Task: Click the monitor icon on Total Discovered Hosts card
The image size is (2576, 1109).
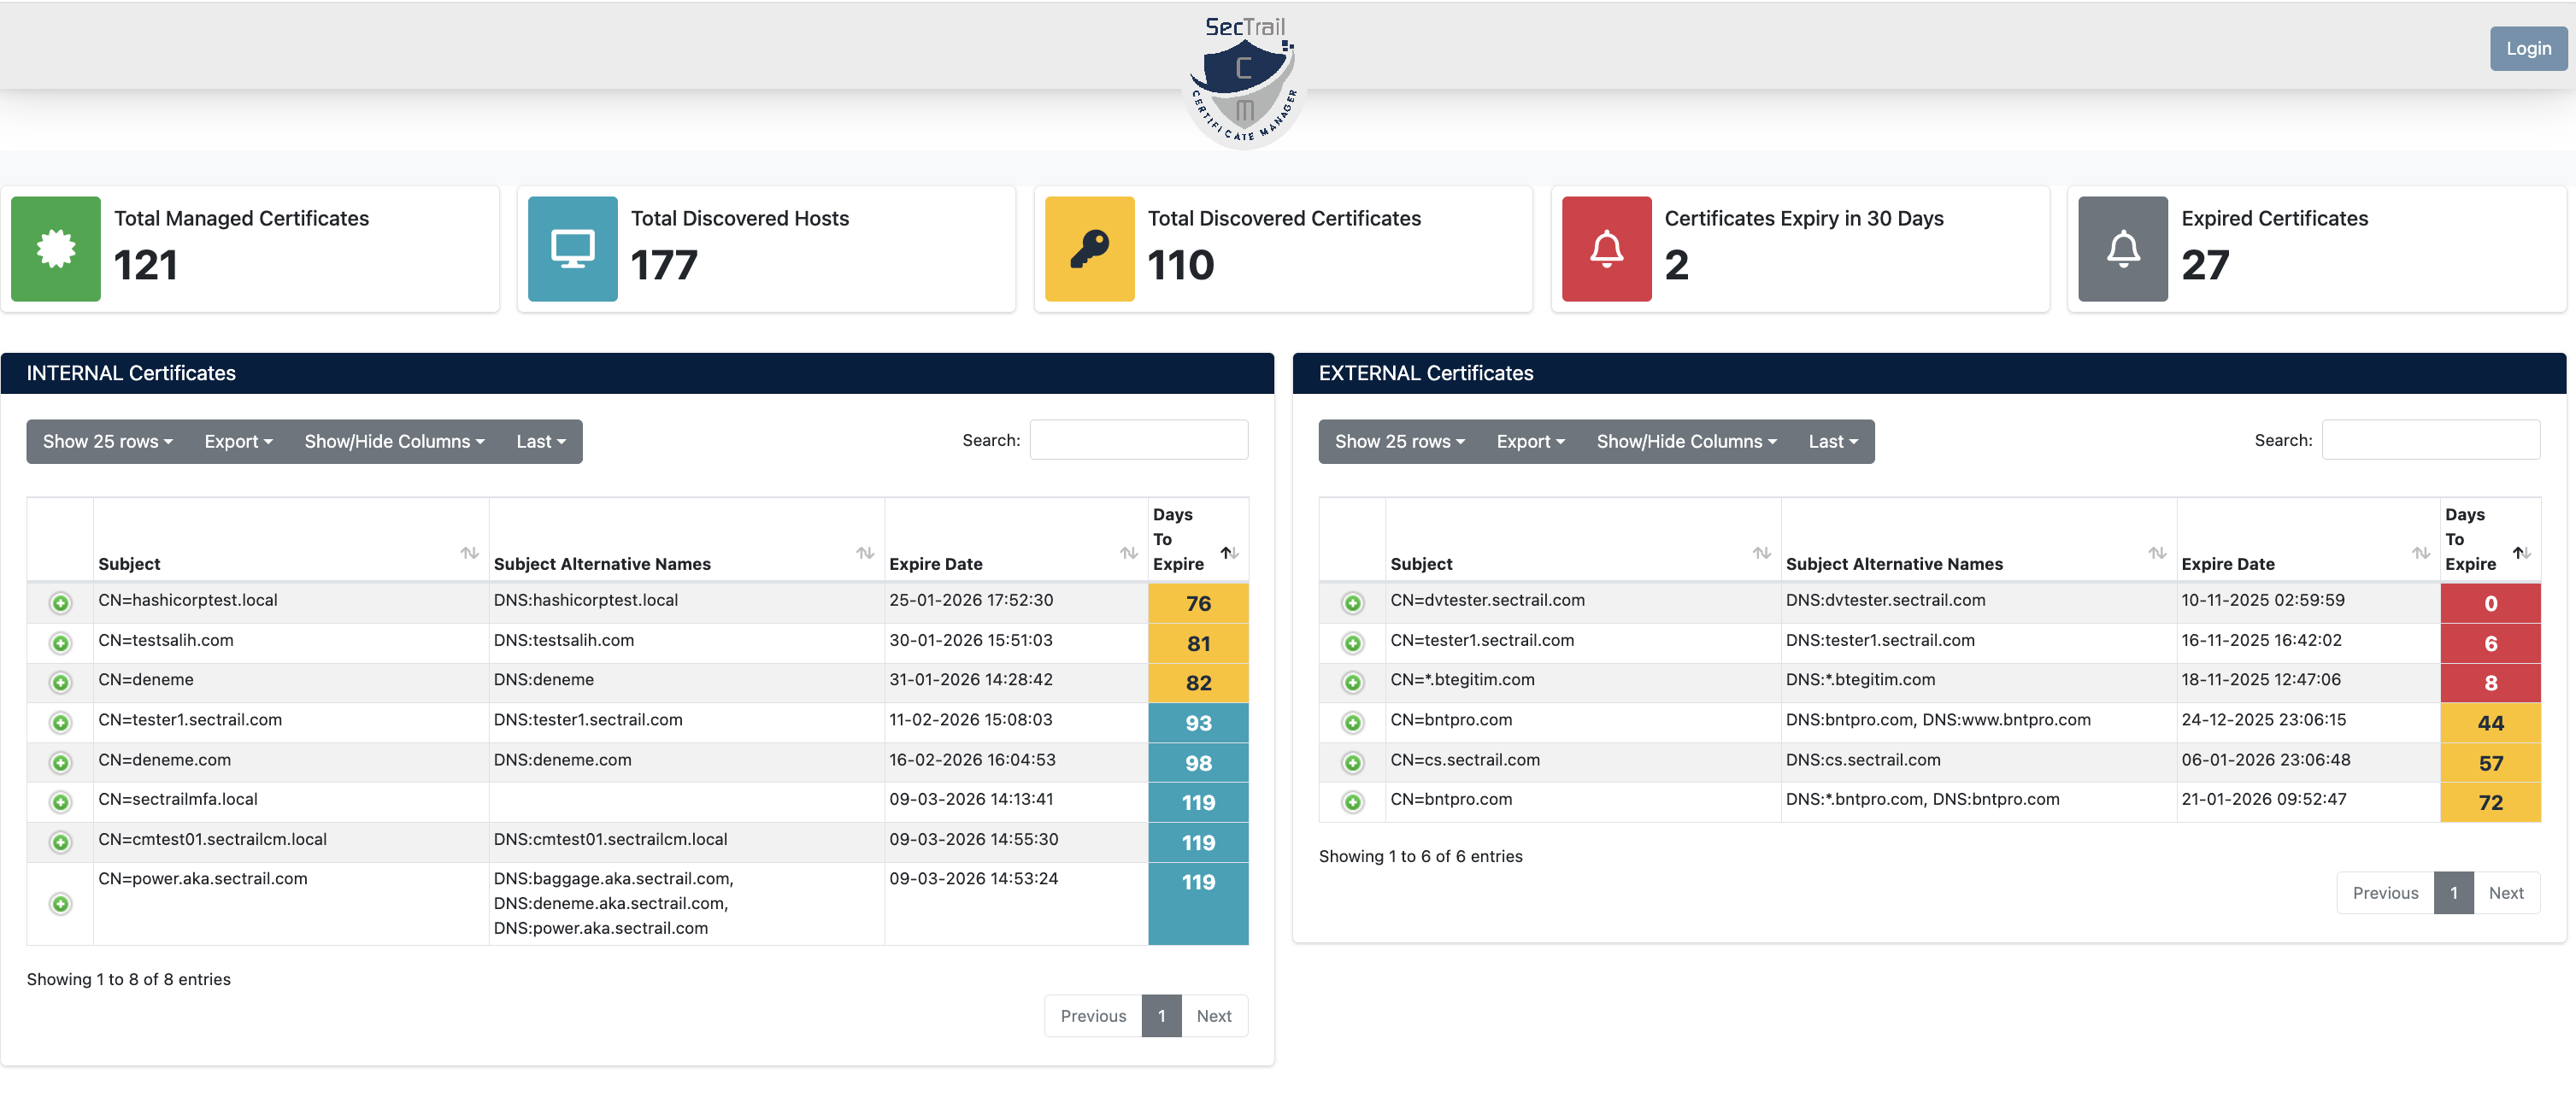Action: pos(572,248)
